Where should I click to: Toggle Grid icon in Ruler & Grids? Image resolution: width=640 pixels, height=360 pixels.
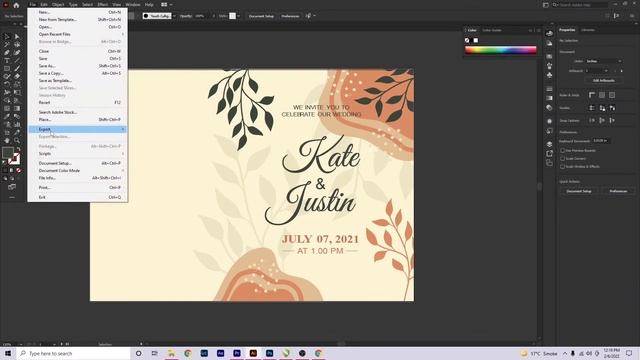coord(602,95)
